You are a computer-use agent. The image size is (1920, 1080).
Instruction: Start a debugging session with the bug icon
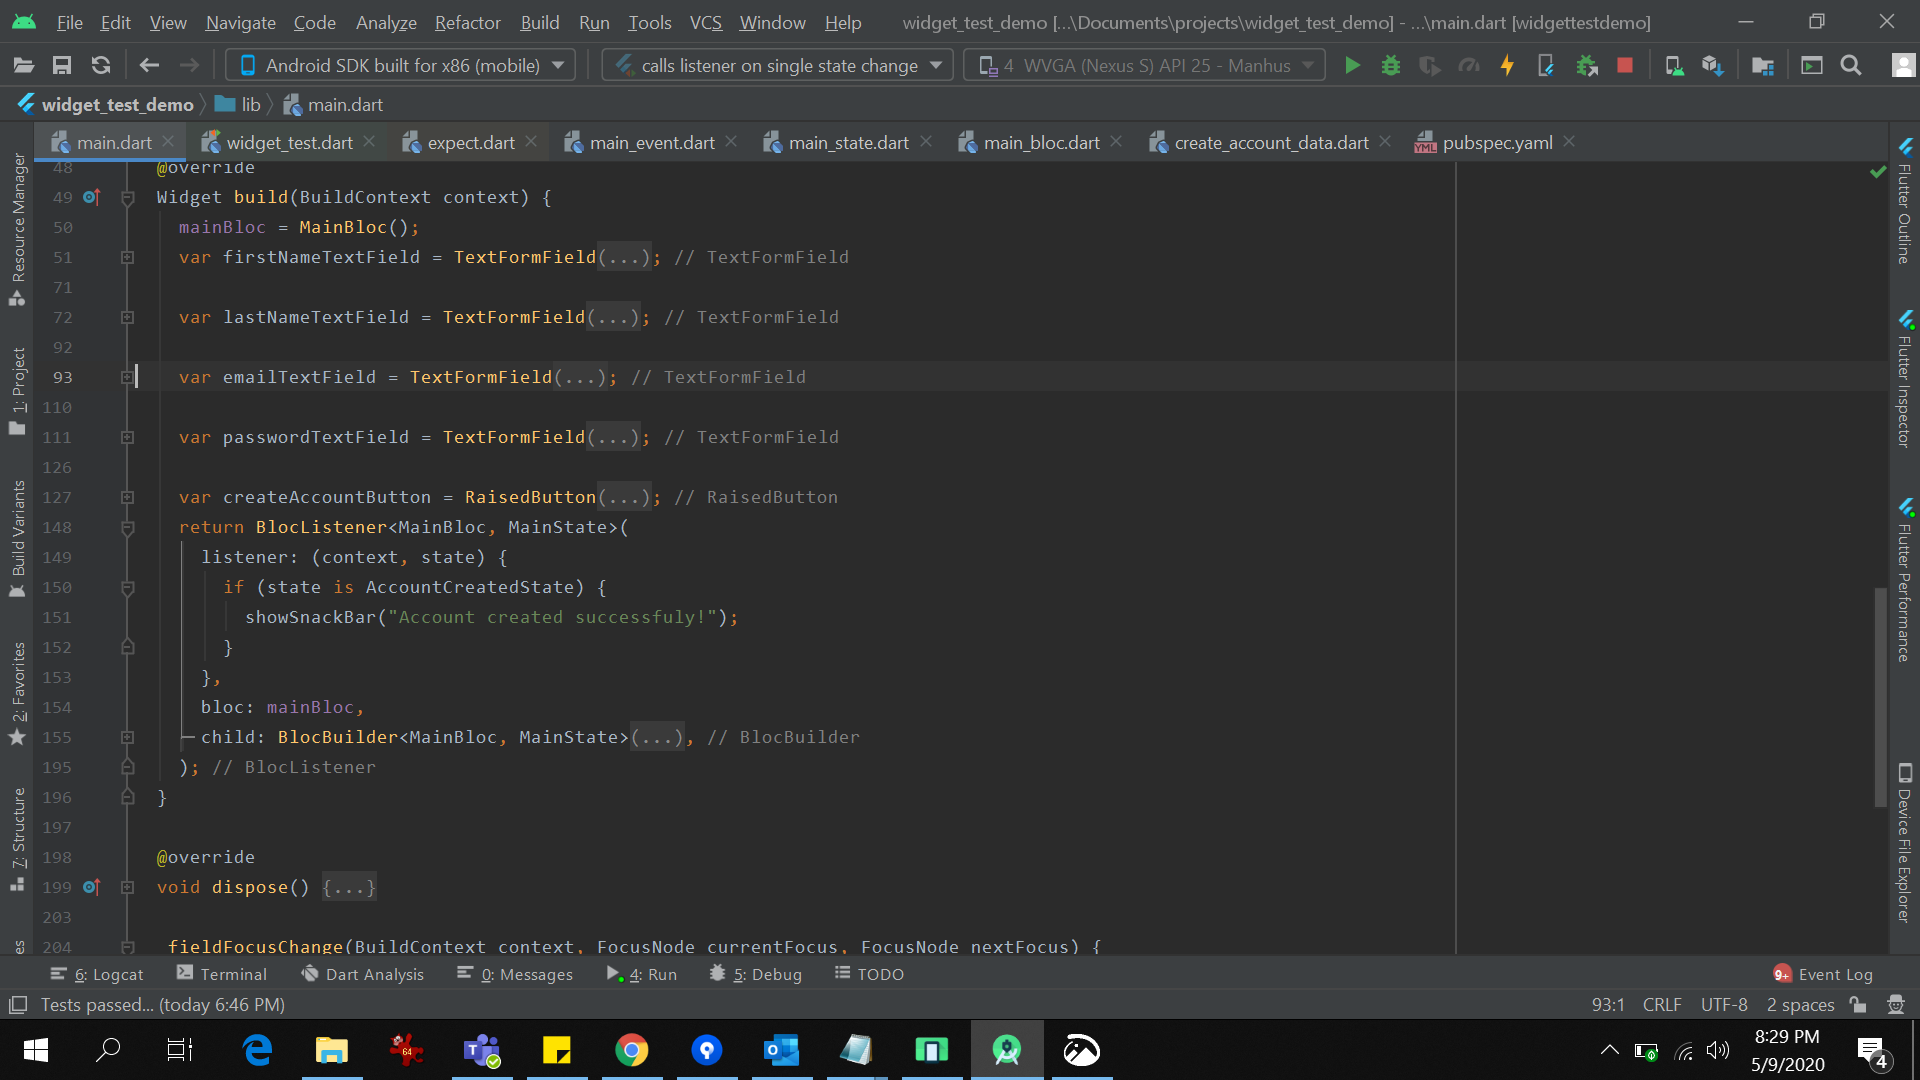click(1391, 64)
